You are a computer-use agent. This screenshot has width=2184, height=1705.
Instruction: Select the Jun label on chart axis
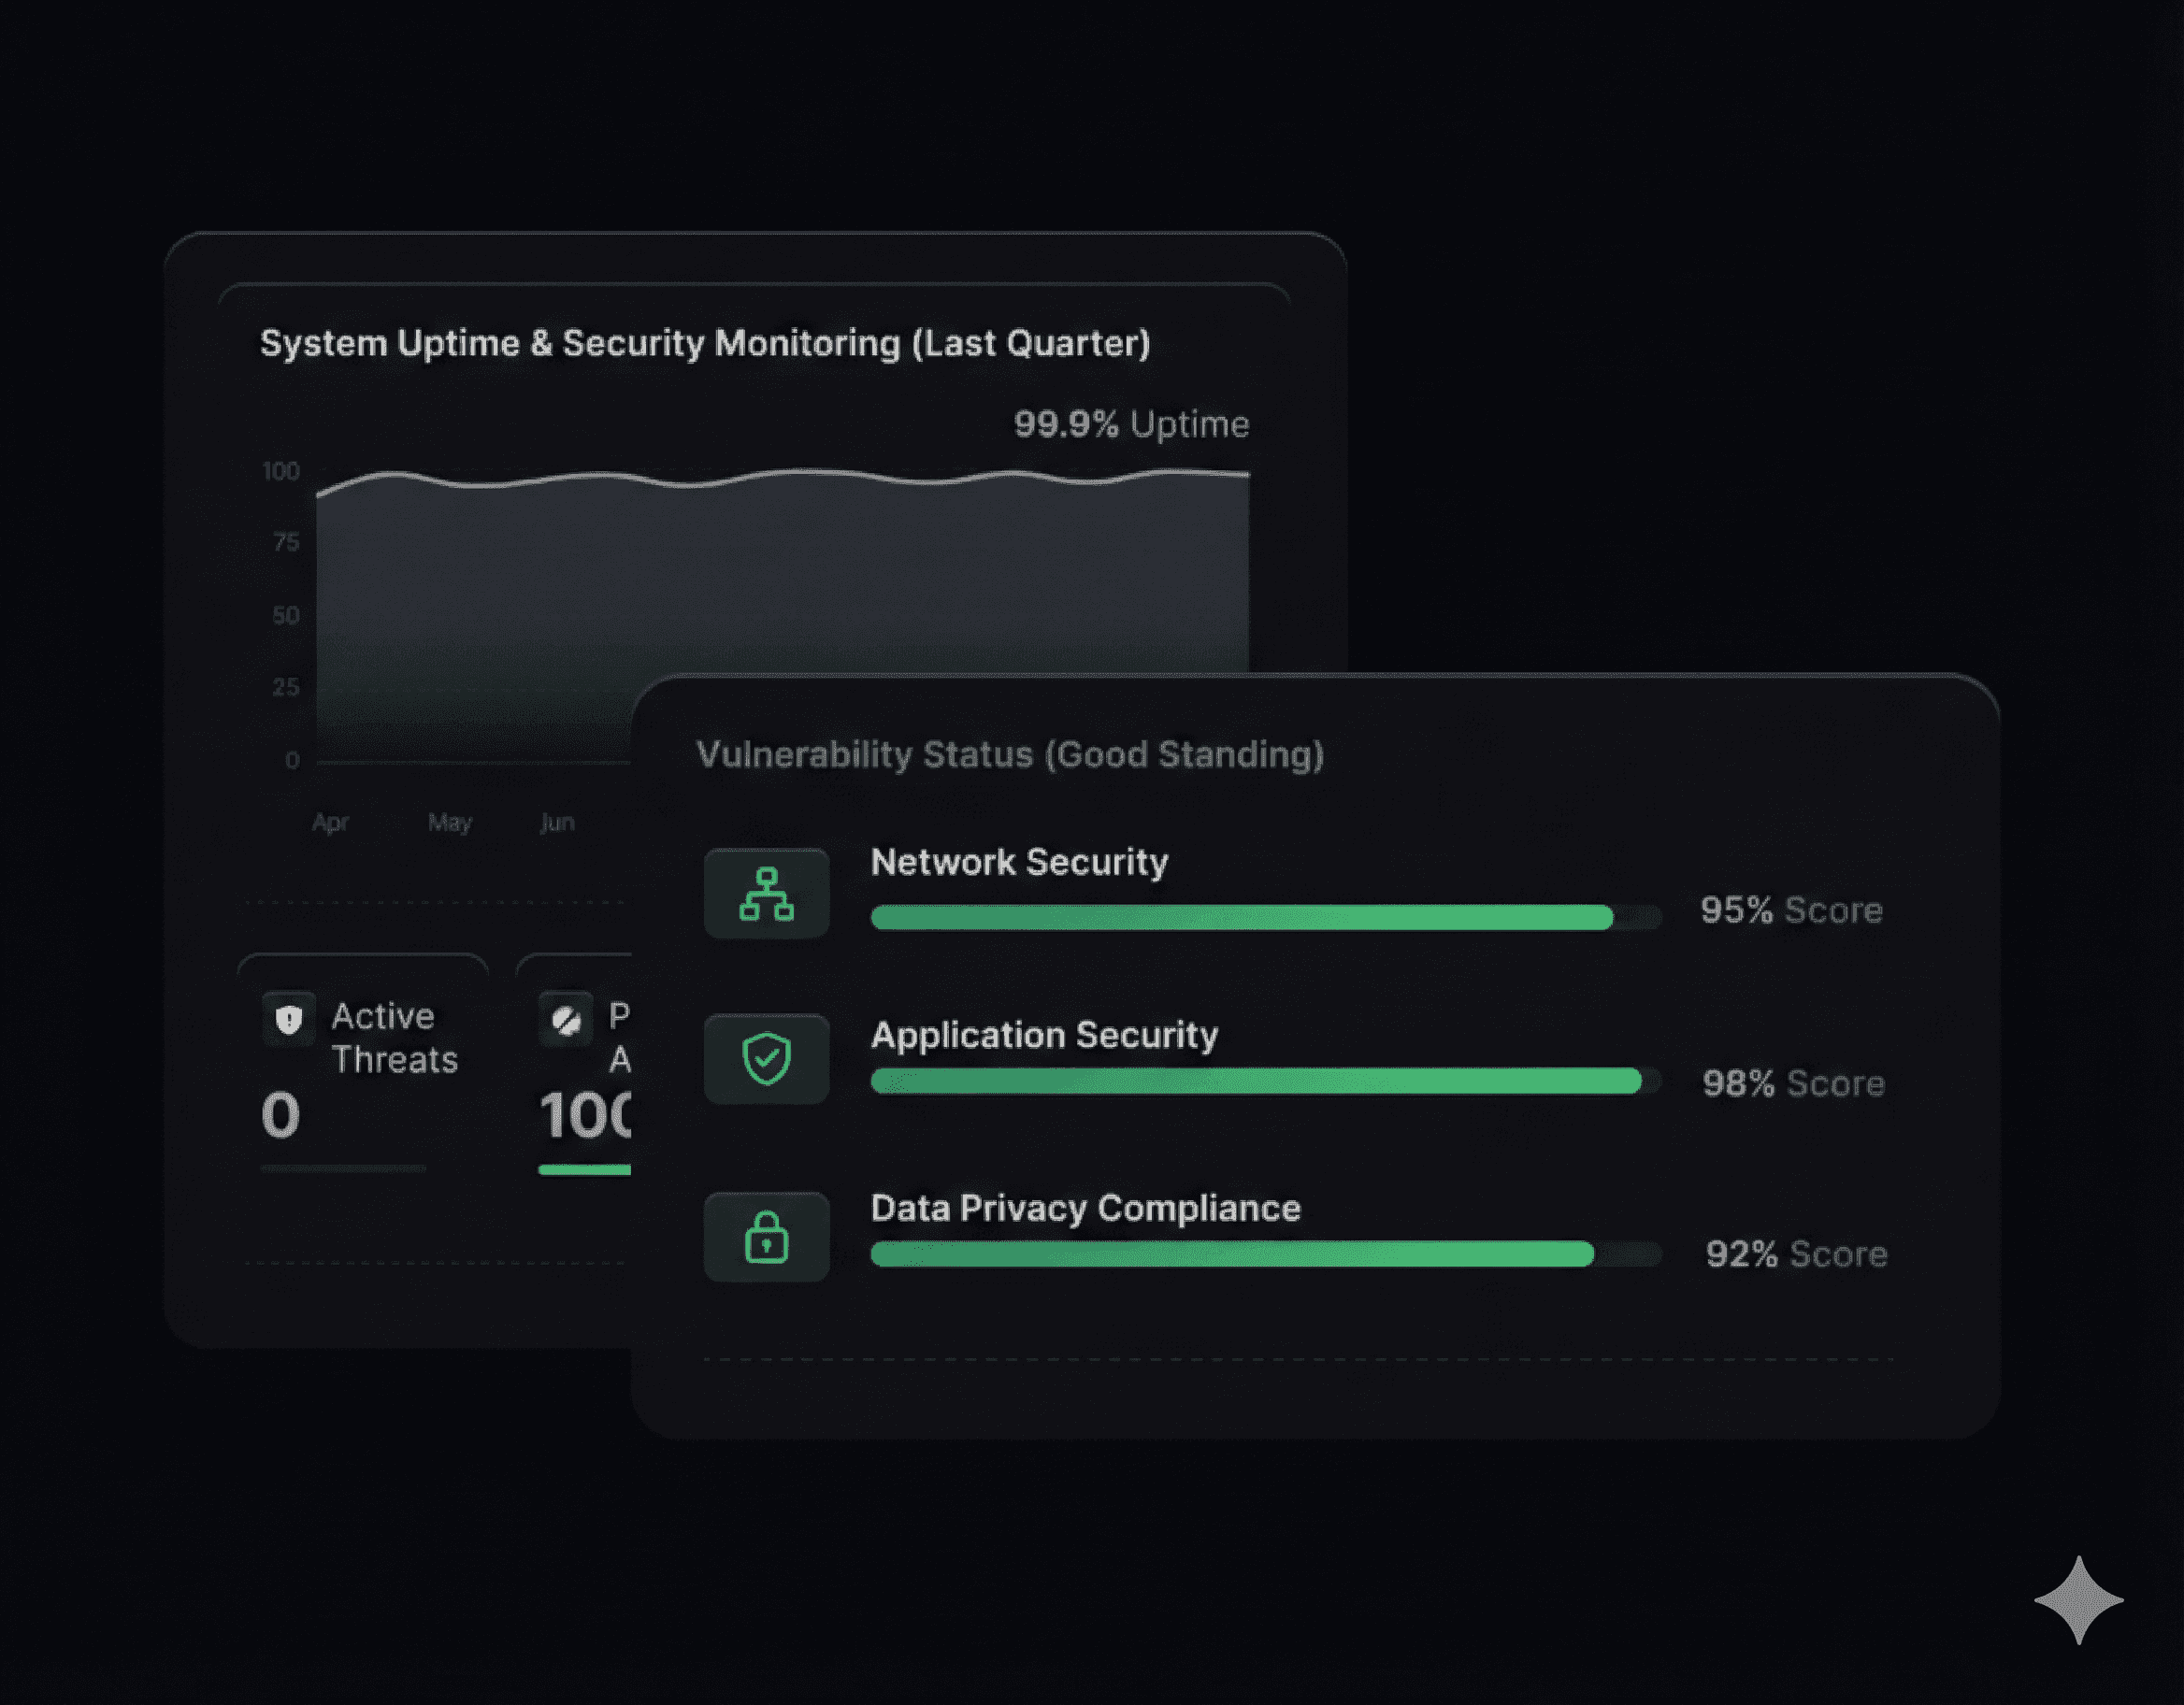557,822
